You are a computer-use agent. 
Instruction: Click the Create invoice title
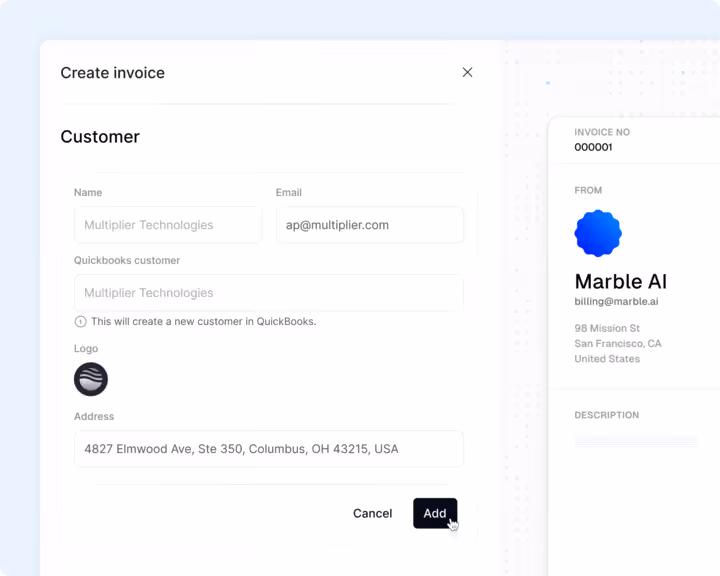112,73
